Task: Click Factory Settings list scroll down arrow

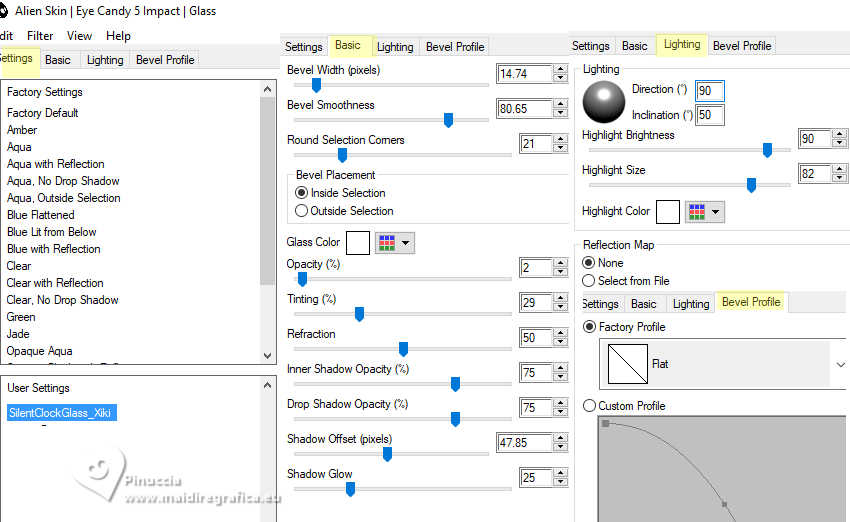Action: point(267,356)
